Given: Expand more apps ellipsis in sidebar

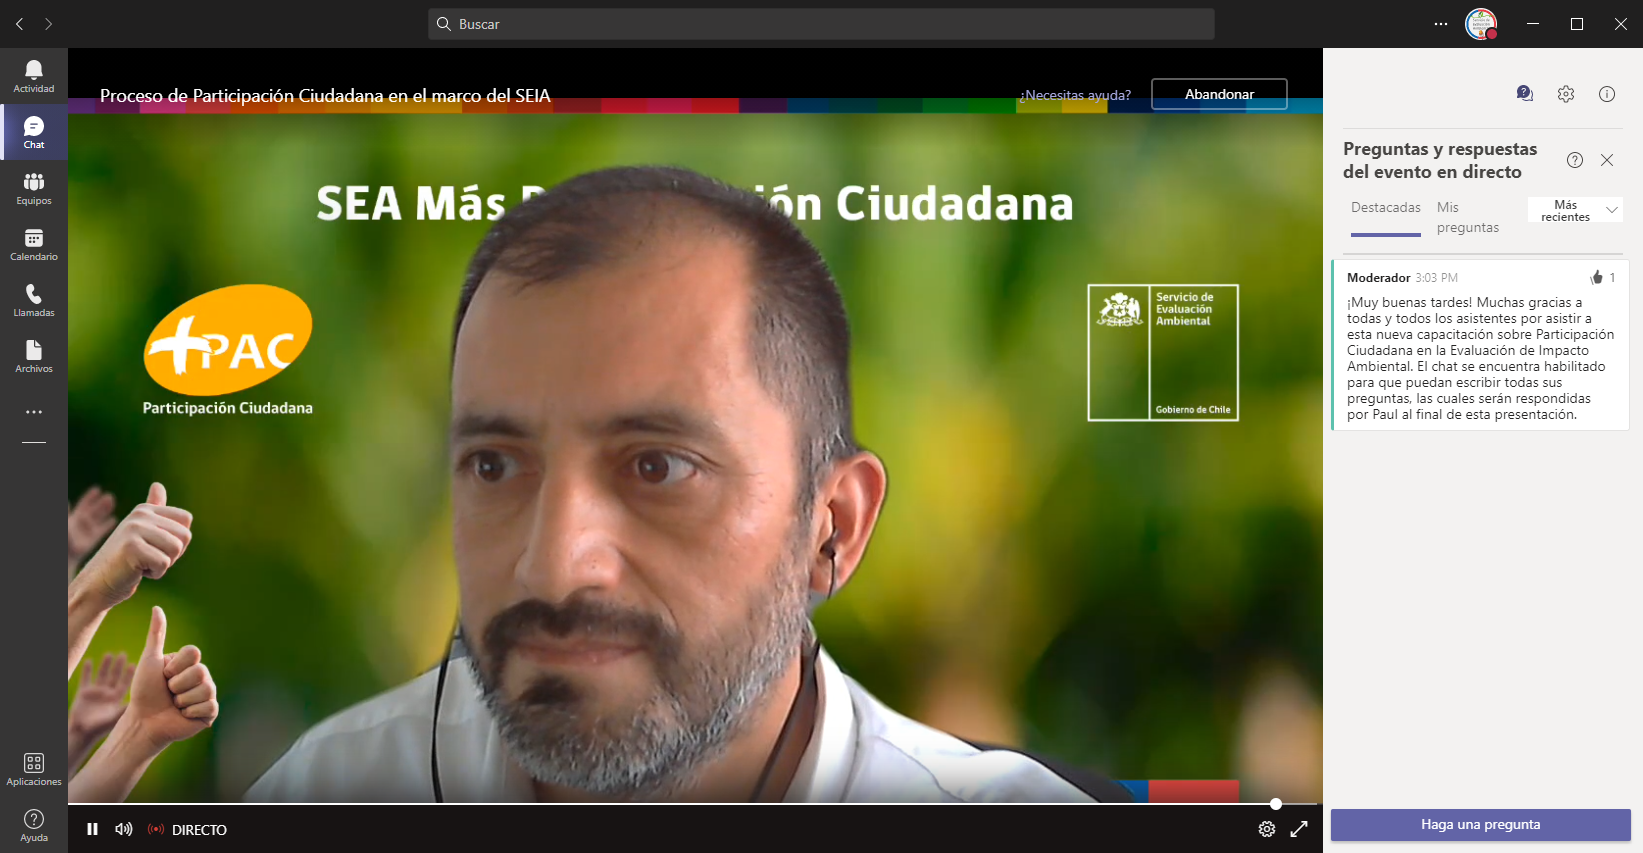Looking at the screenshot, I should tap(34, 412).
